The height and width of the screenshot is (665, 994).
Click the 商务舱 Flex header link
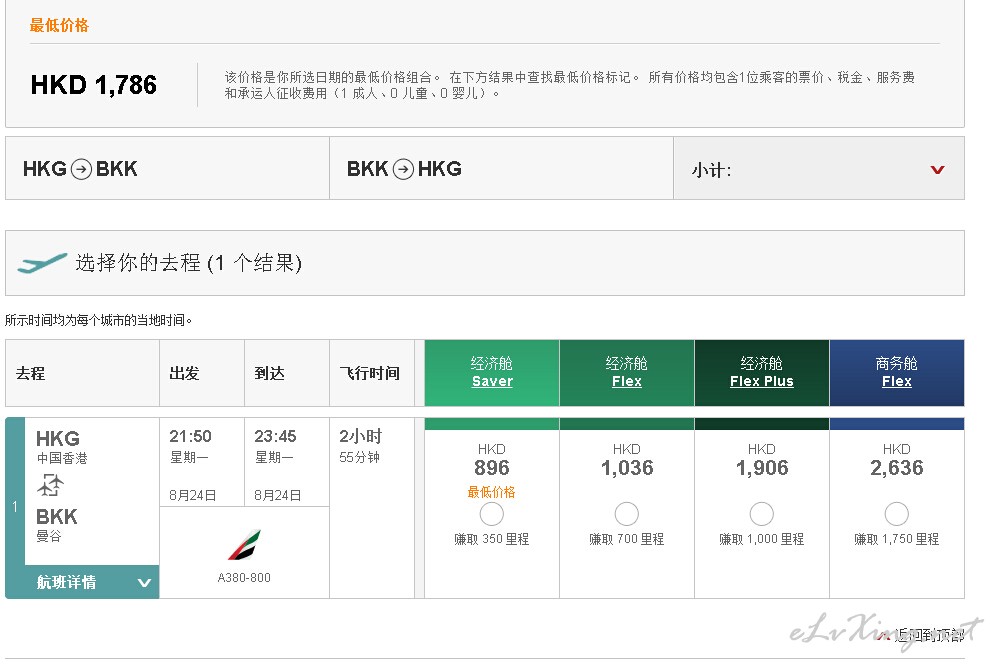pyautogui.click(x=897, y=381)
